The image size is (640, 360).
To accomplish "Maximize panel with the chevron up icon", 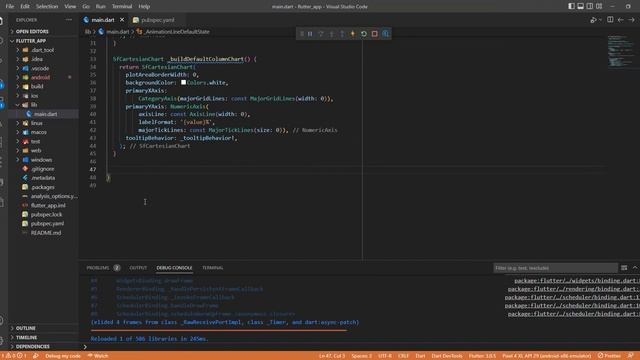I will [x=635, y=268].
